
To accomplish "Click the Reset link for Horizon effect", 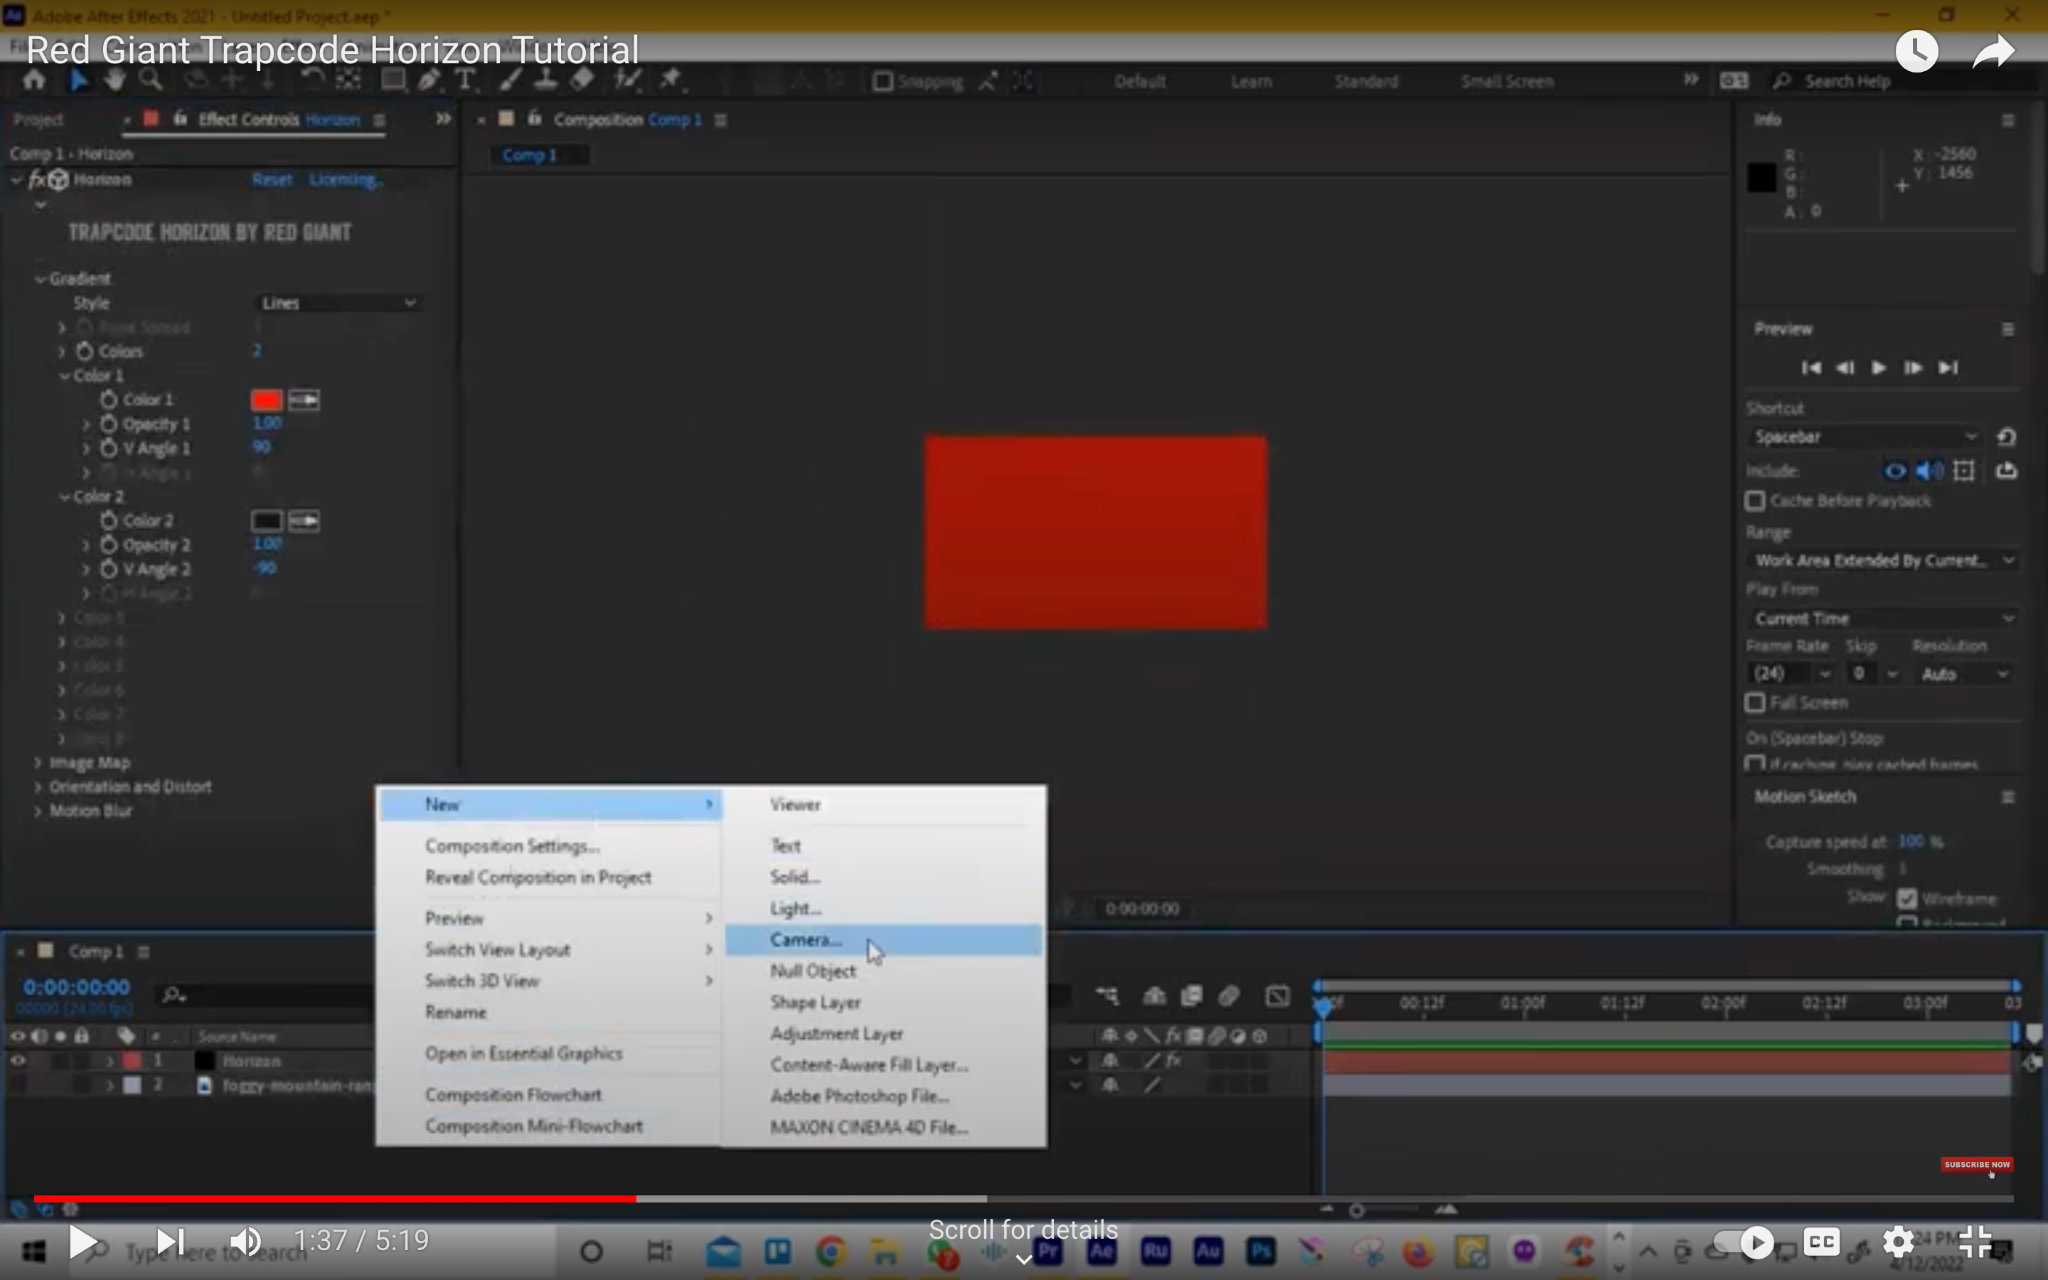I will [271, 180].
